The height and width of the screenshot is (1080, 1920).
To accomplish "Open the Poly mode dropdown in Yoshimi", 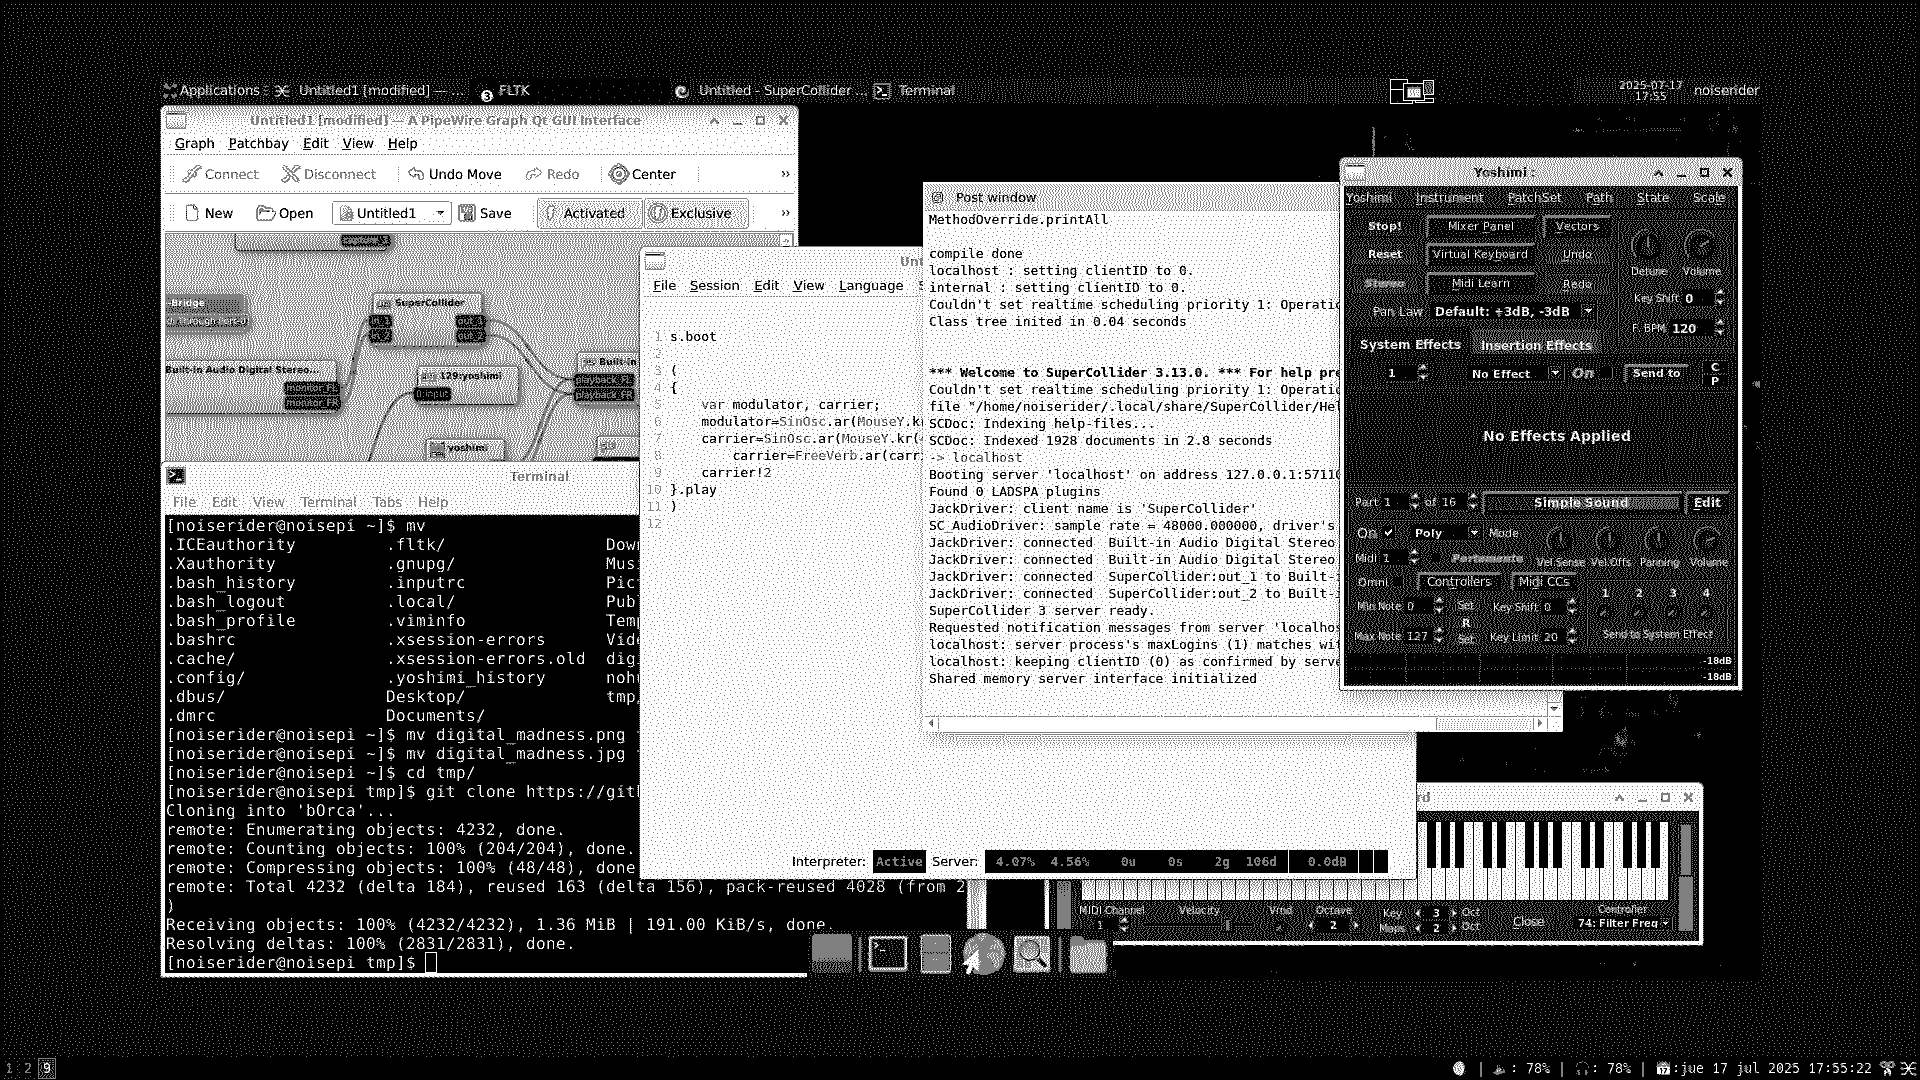I will (1443, 533).
